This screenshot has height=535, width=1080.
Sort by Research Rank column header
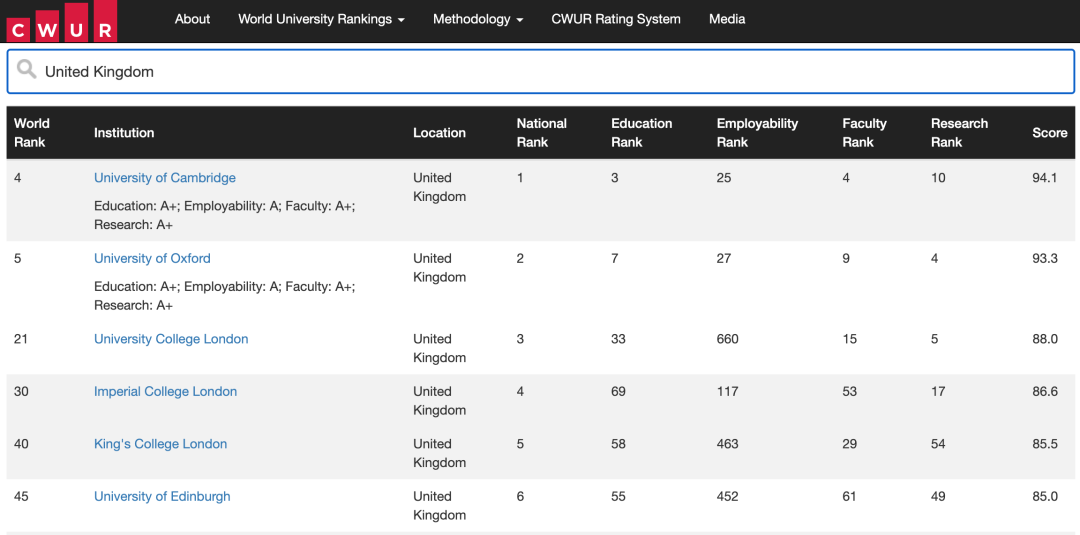coord(959,133)
